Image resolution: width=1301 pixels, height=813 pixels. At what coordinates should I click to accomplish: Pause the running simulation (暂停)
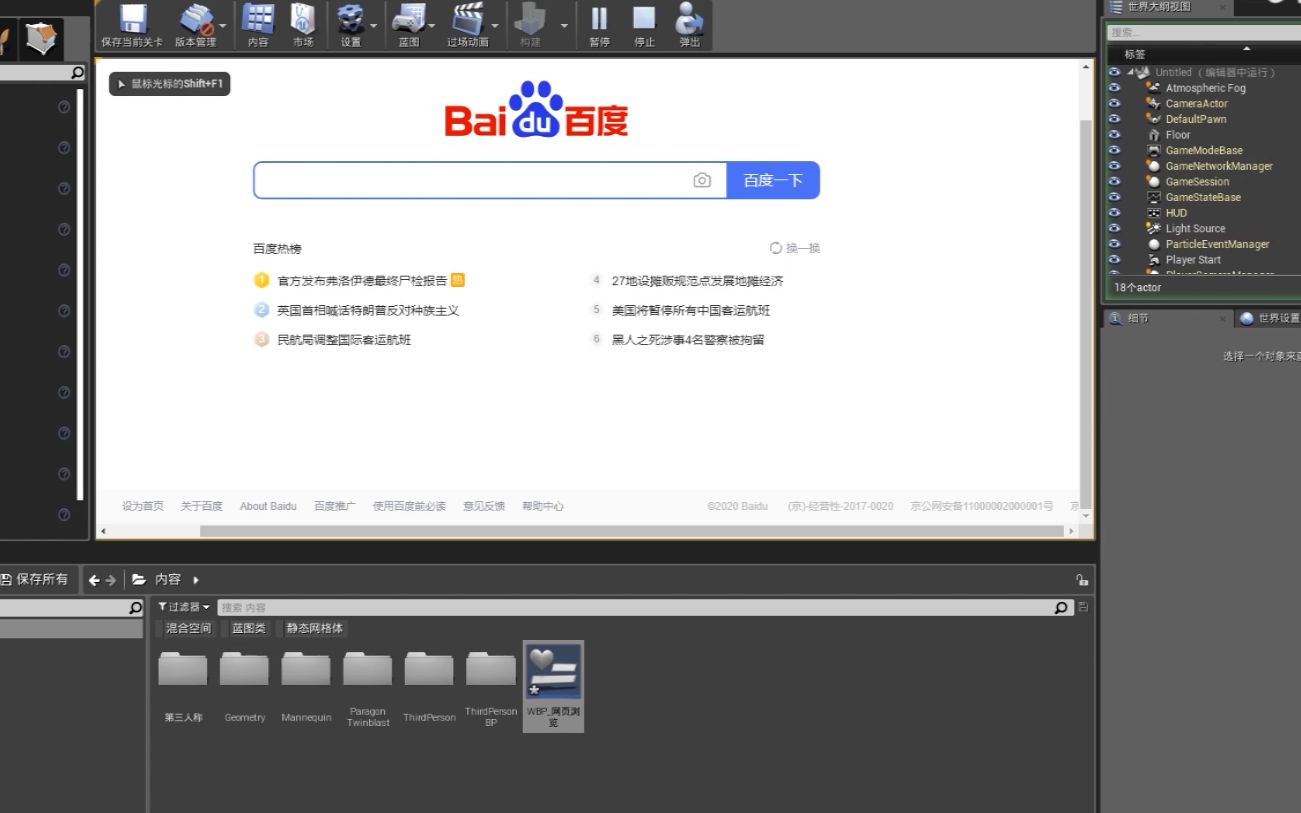[x=599, y=19]
